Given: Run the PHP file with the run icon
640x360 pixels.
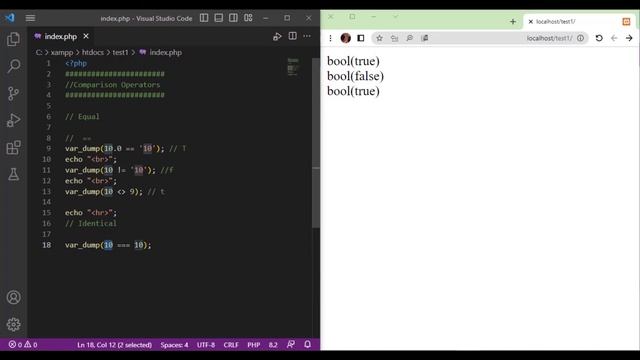Looking at the screenshot, I should [x=277, y=36].
